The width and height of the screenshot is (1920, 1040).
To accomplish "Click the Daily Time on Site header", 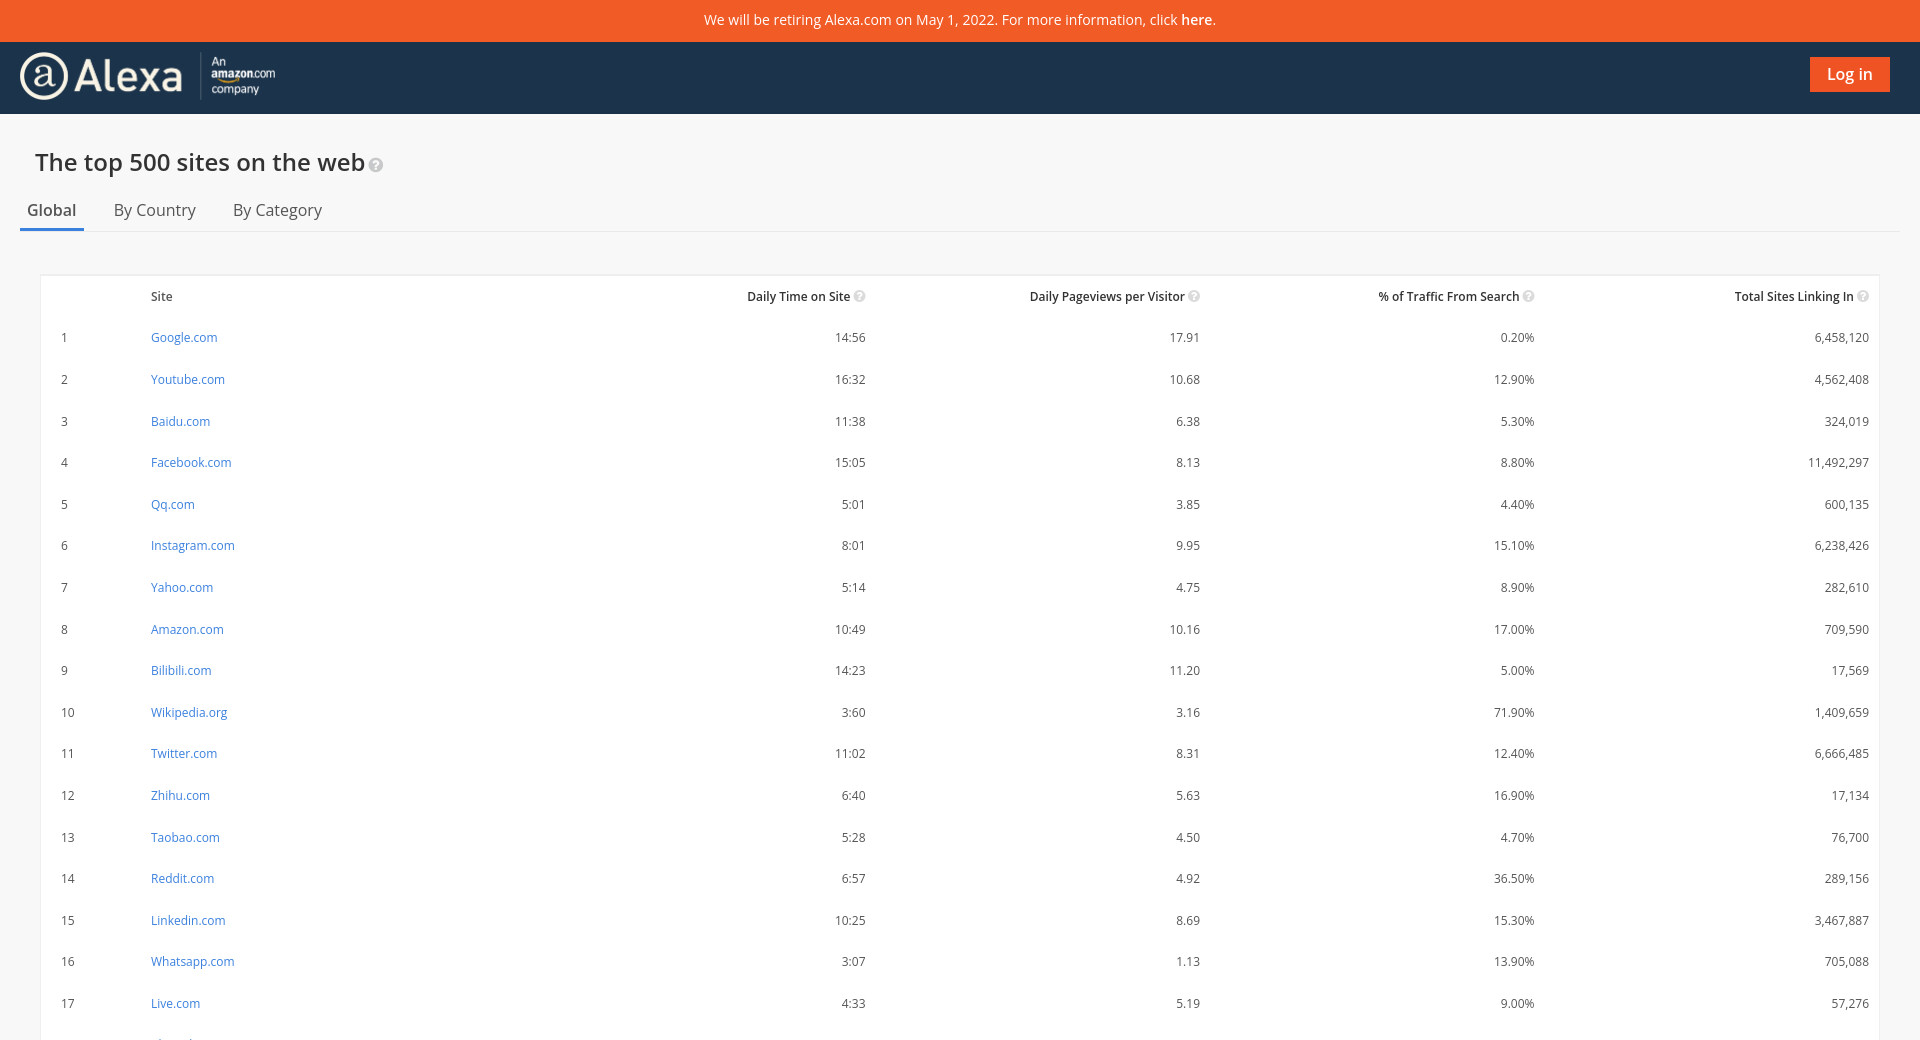I will (799, 297).
